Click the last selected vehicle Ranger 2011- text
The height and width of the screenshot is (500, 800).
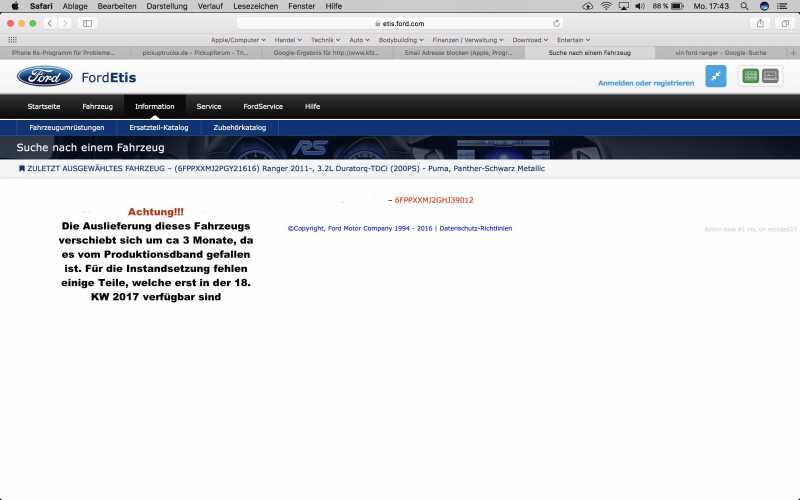pyautogui.click(x=286, y=168)
